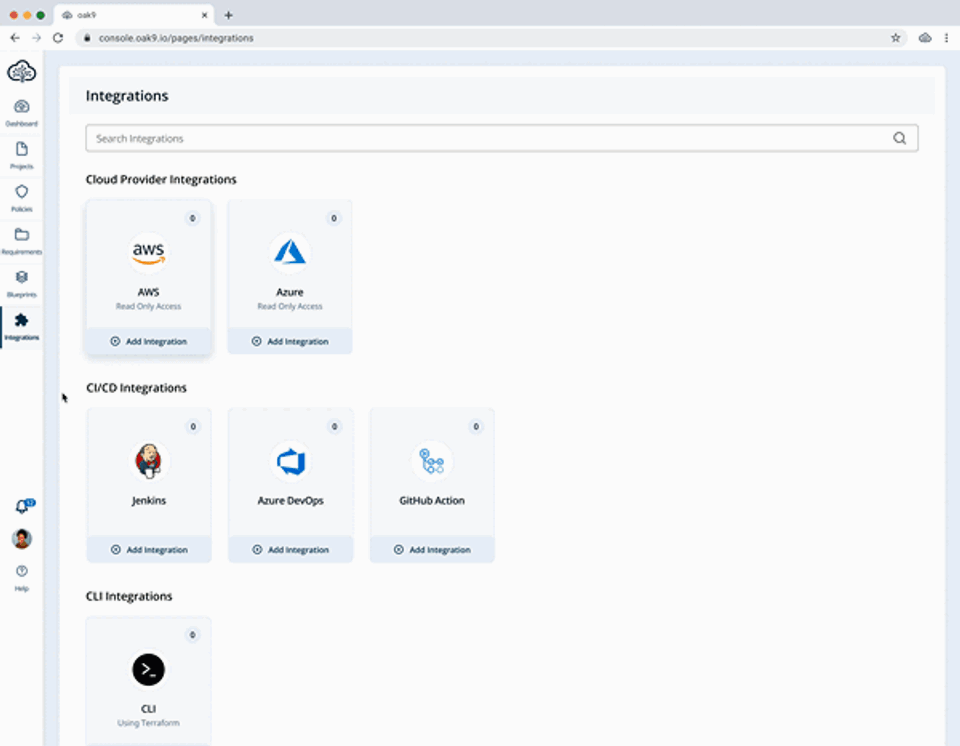Select the oak9 browser tab
960x746 pixels.
tap(134, 15)
